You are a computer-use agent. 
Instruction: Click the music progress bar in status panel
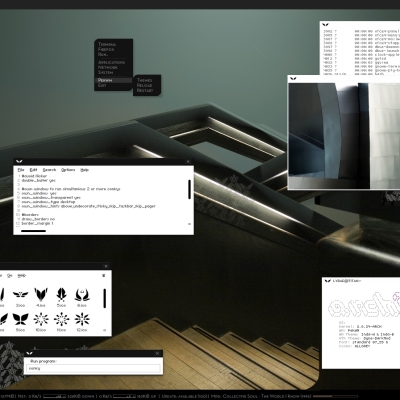[336, 396]
